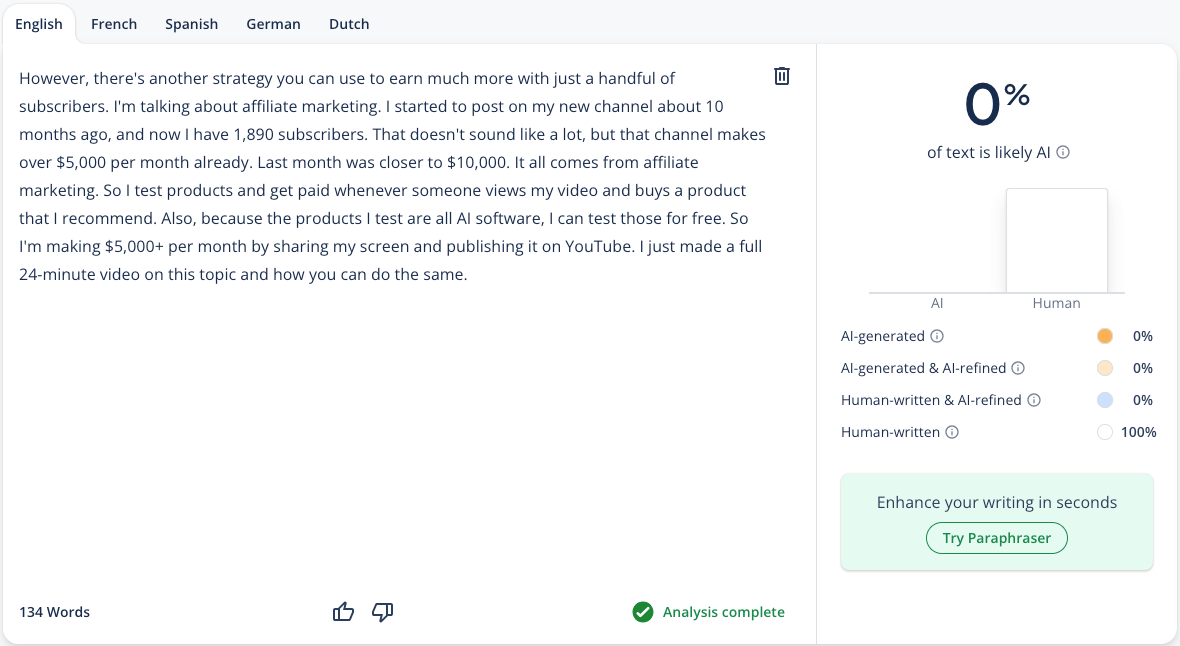Viewport: 1180px width, 646px height.
Task: Switch to the French tab
Action: point(114,24)
